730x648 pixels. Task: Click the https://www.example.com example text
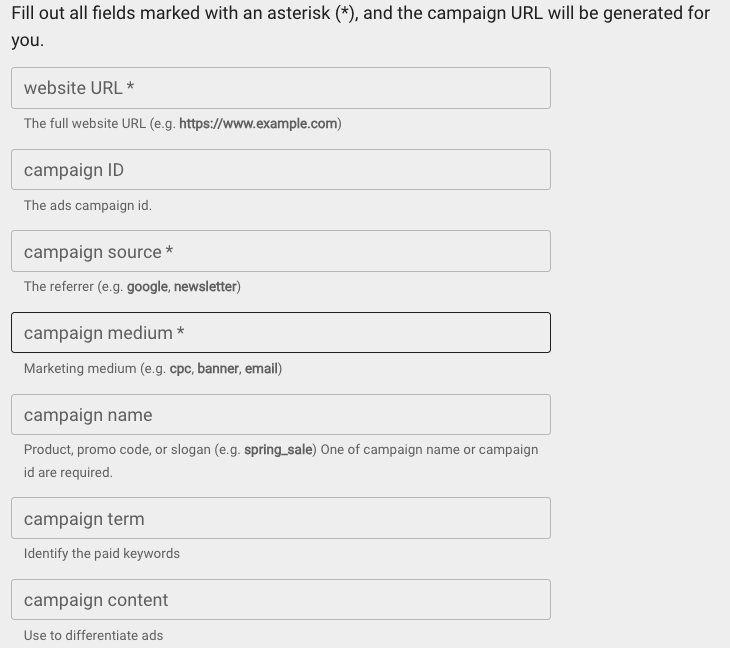tap(258, 124)
